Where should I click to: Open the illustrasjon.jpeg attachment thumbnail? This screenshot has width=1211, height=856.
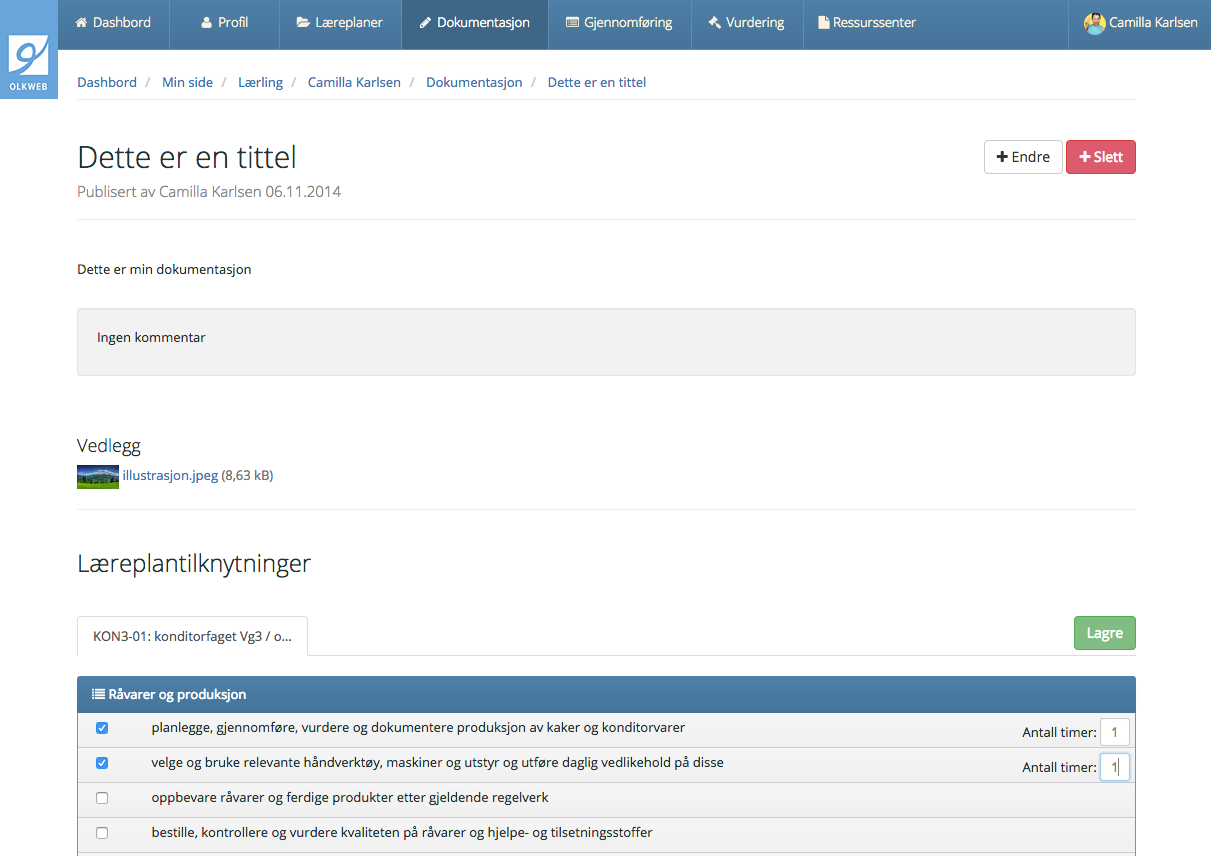98,476
